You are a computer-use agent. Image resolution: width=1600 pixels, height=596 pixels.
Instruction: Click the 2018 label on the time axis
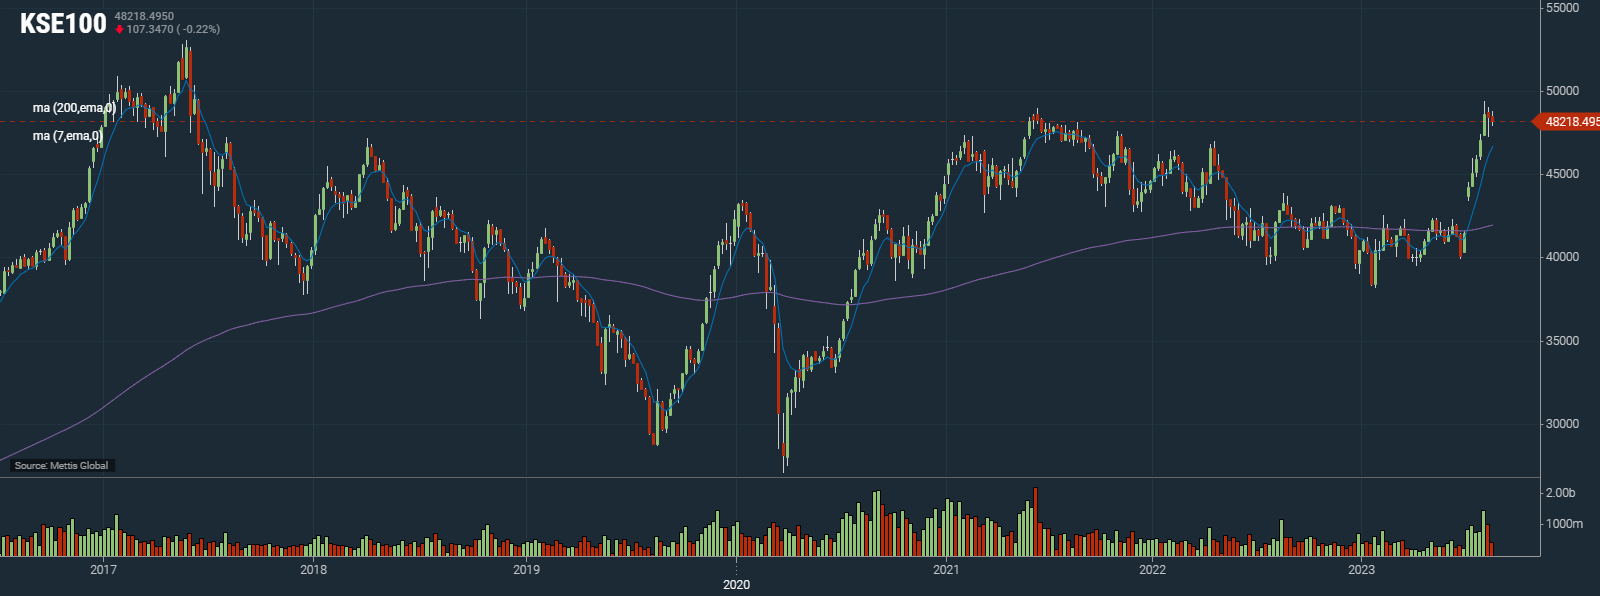pos(313,570)
